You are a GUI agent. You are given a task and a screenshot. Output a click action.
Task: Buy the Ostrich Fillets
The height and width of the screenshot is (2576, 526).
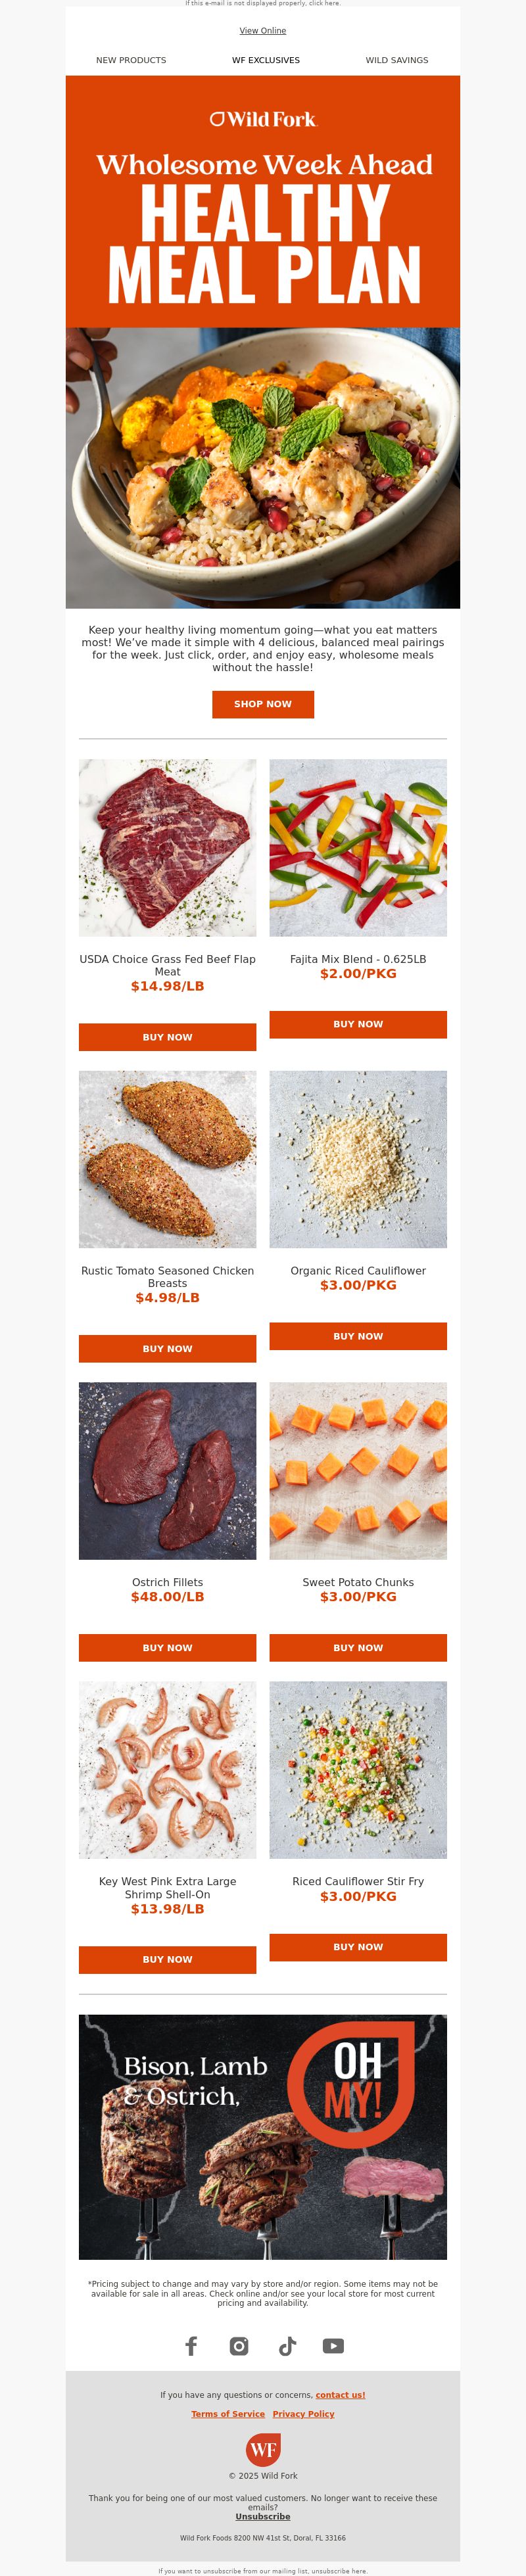click(x=167, y=1648)
